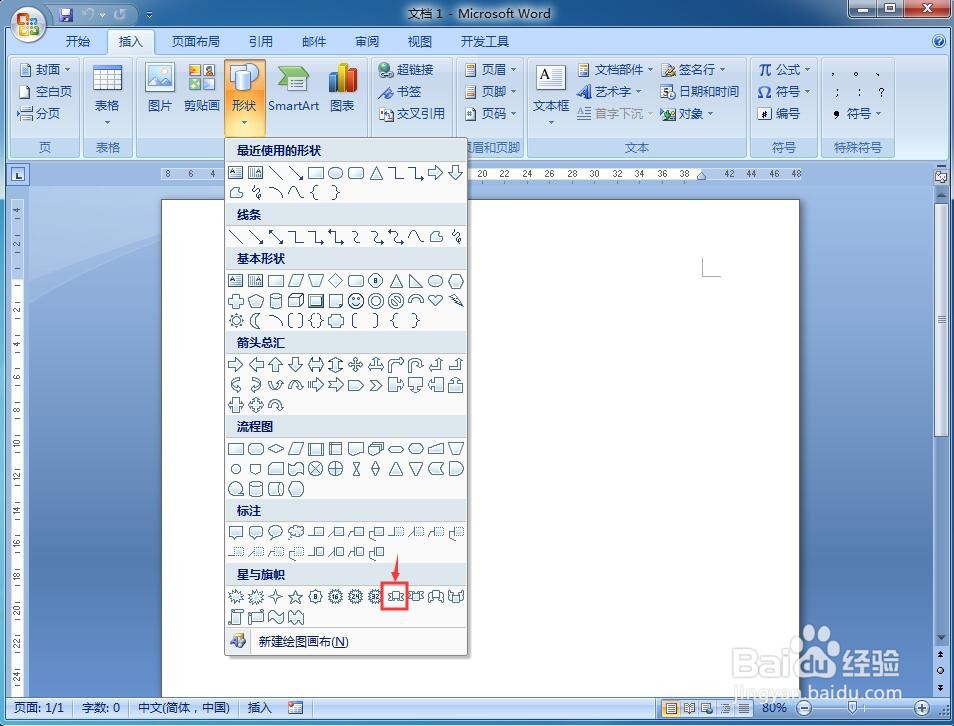The height and width of the screenshot is (726, 954).
Task: Open the 审阅 Review tab
Action: point(367,41)
